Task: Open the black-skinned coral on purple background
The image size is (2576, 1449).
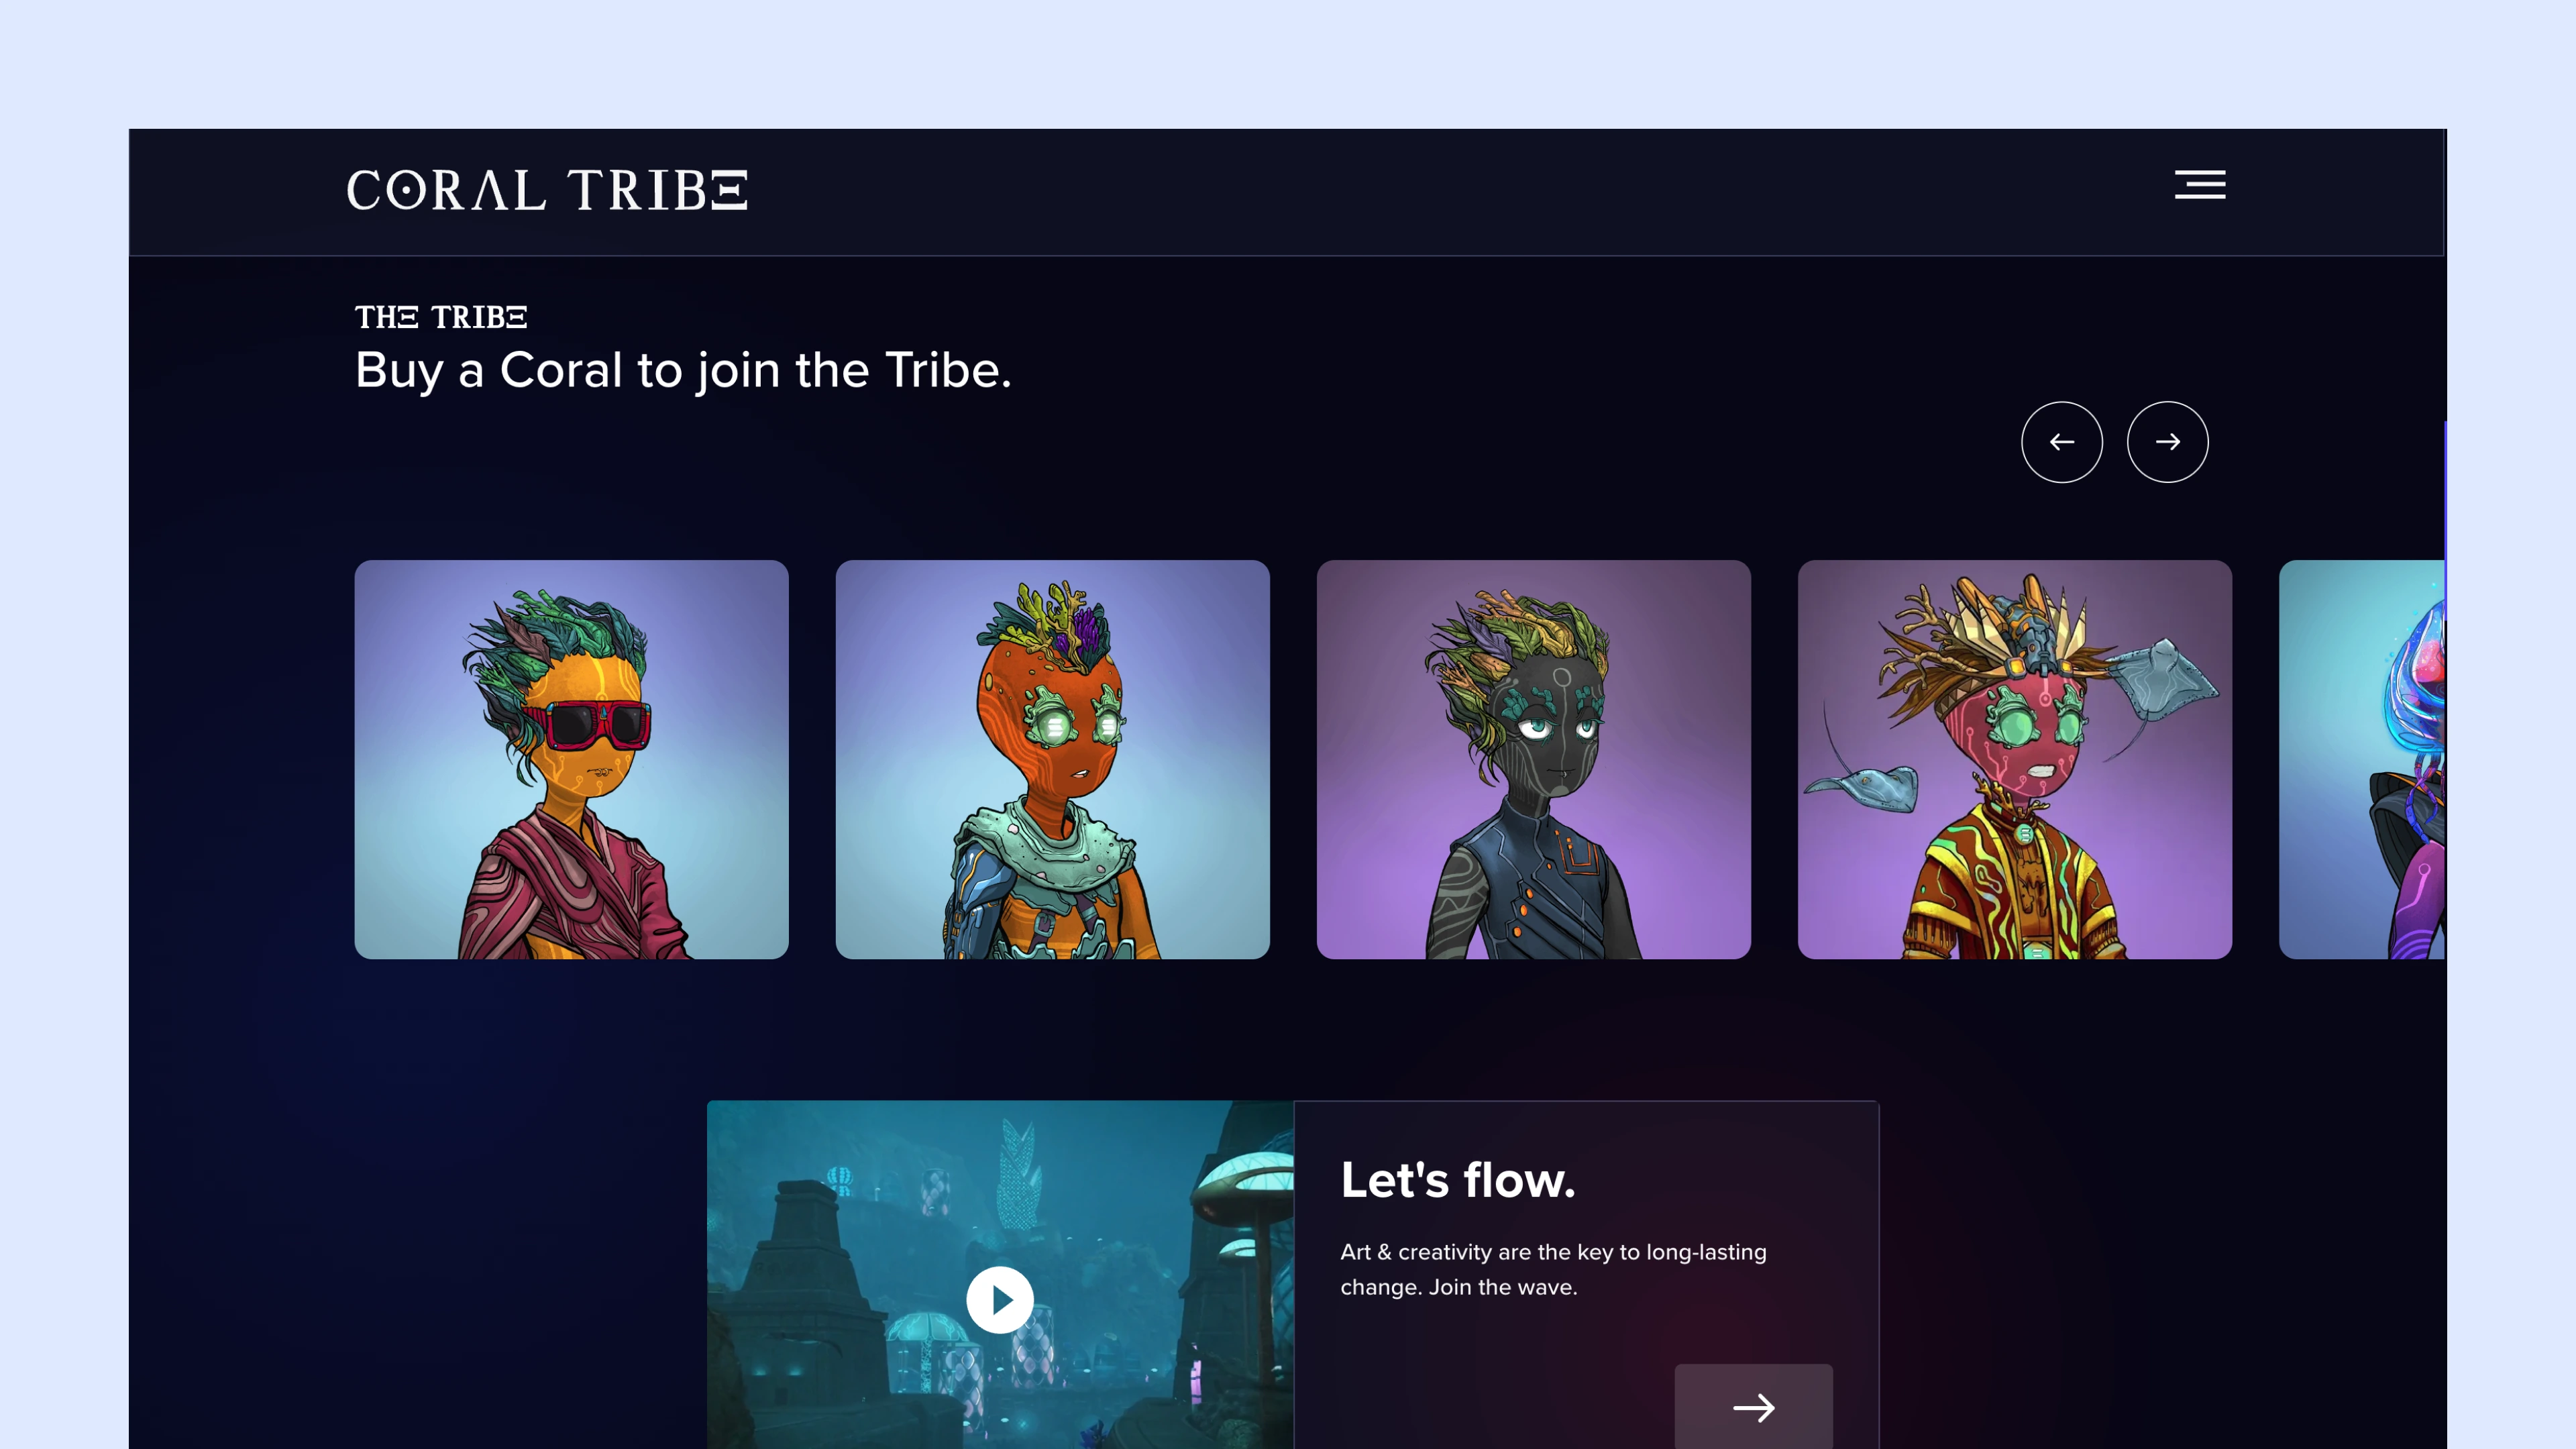Action: [1533, 759]
